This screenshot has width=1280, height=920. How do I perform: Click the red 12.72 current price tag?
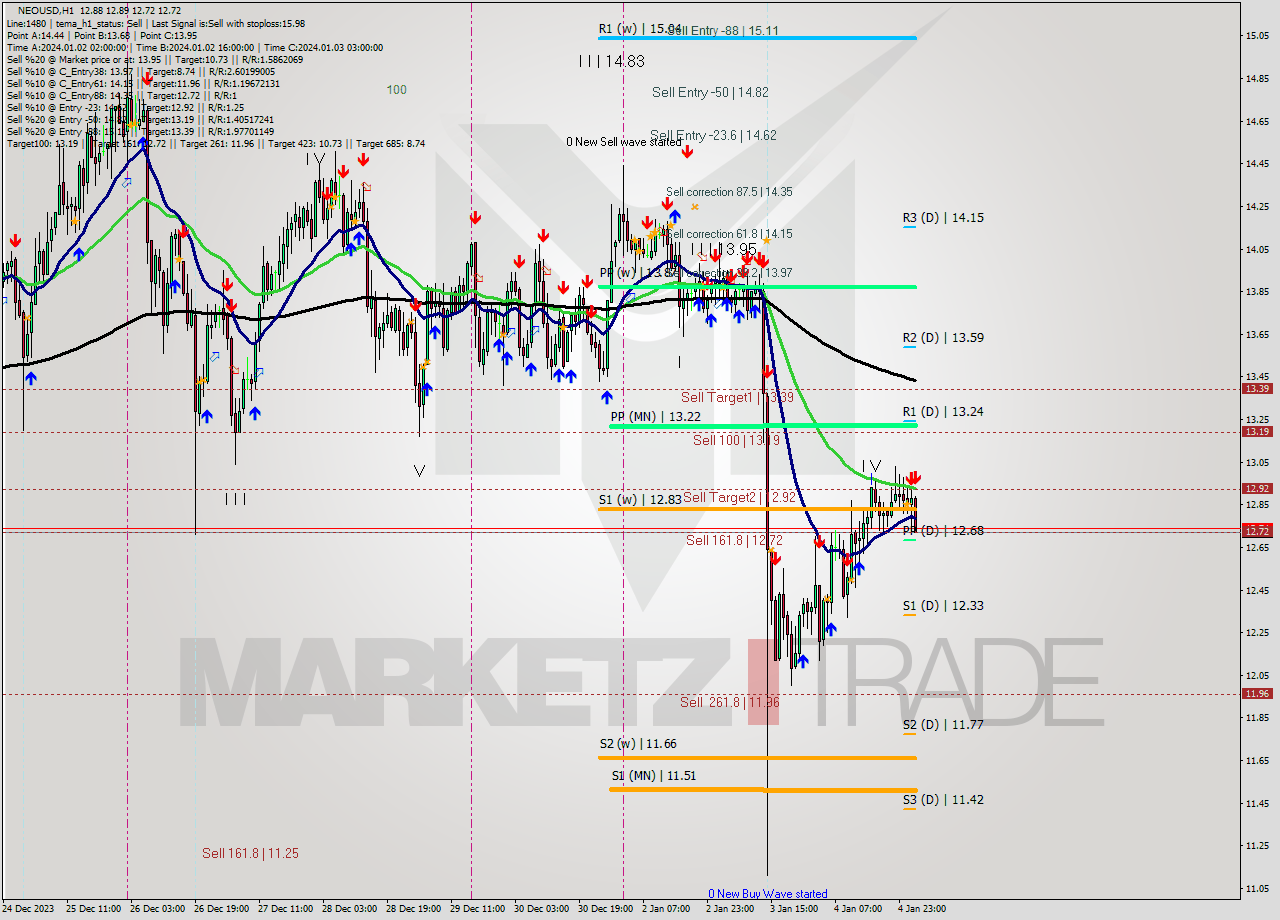[x=1257, y=530]
